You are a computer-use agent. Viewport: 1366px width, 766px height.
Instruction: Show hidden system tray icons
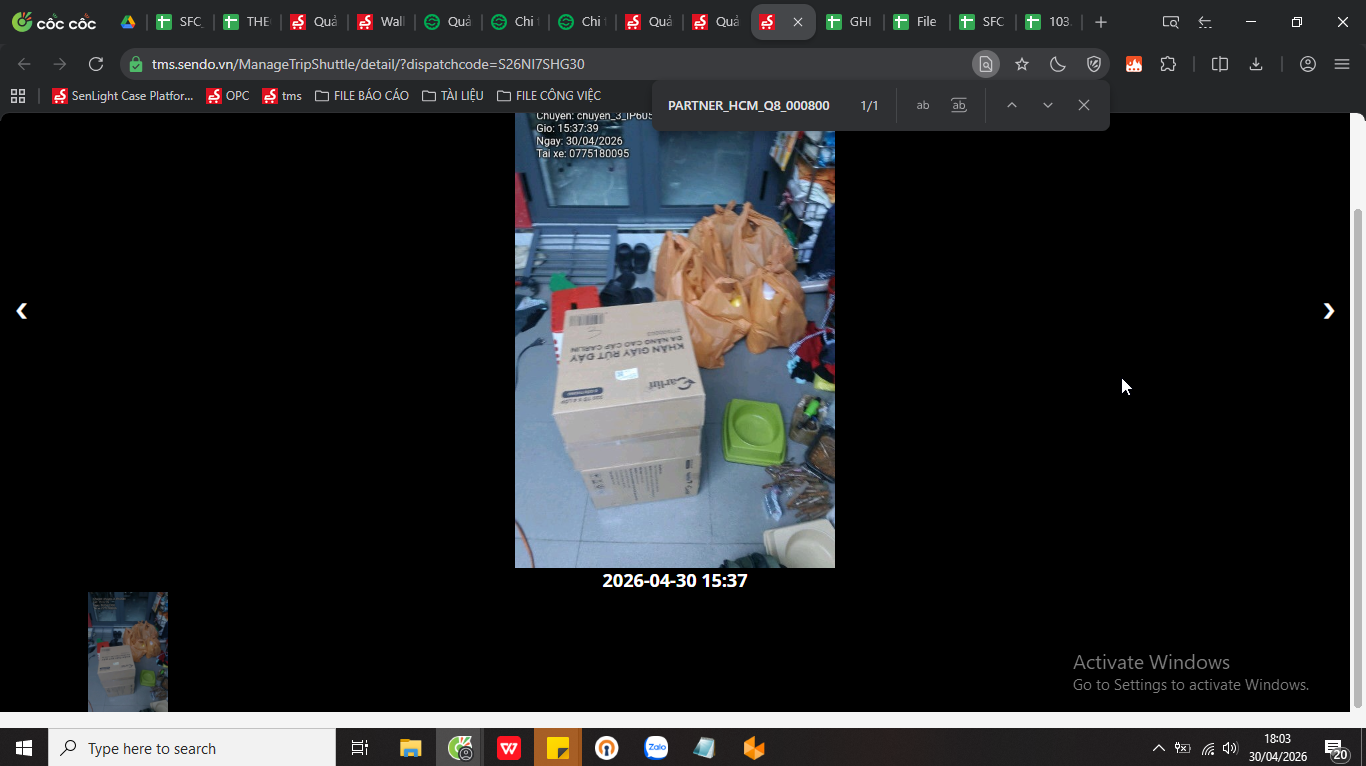click(1159, 748)
